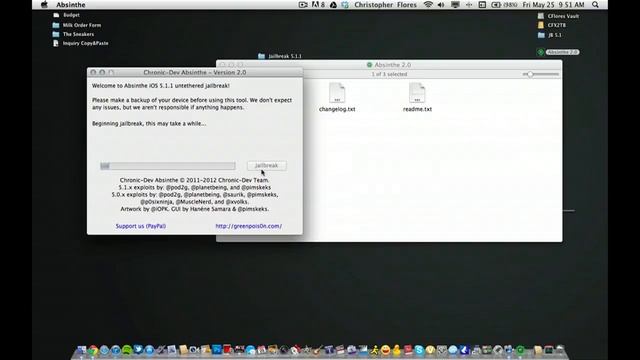This screenshot has width=640, height=360.
Task: Select the CFX2TB drive on desktop
Action: point(552,25)
